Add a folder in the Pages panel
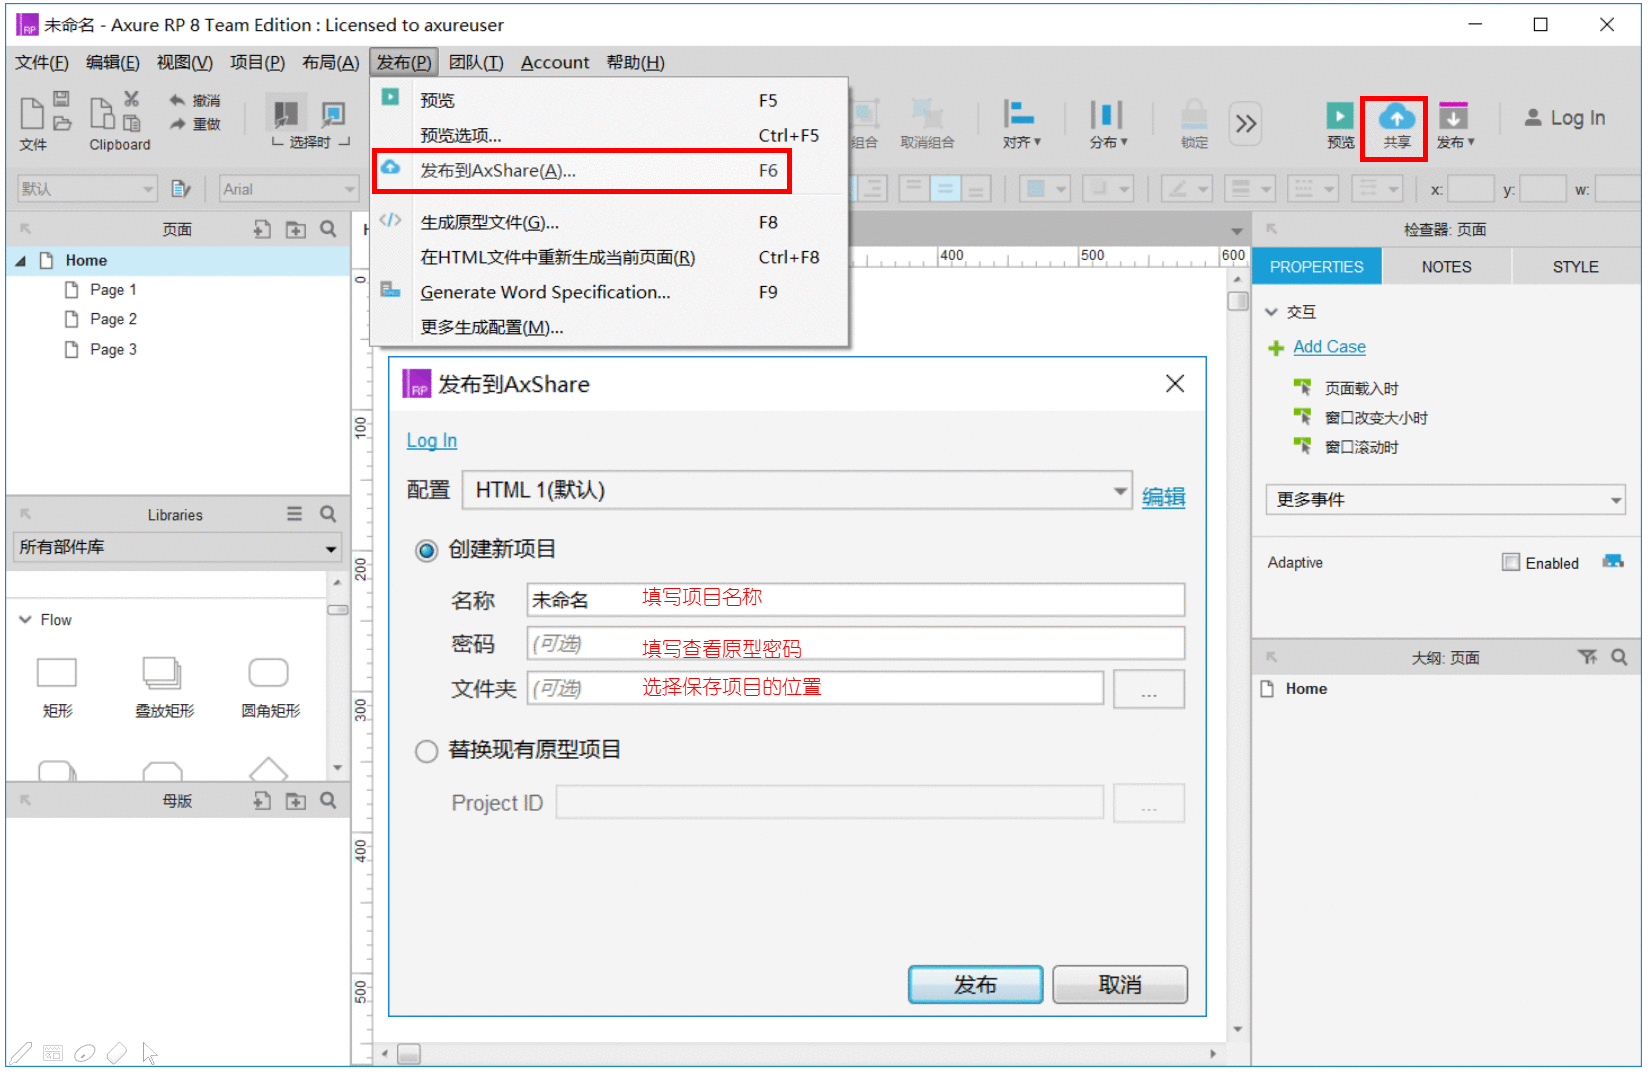The image size is (1651, 1074). [296, 230]
